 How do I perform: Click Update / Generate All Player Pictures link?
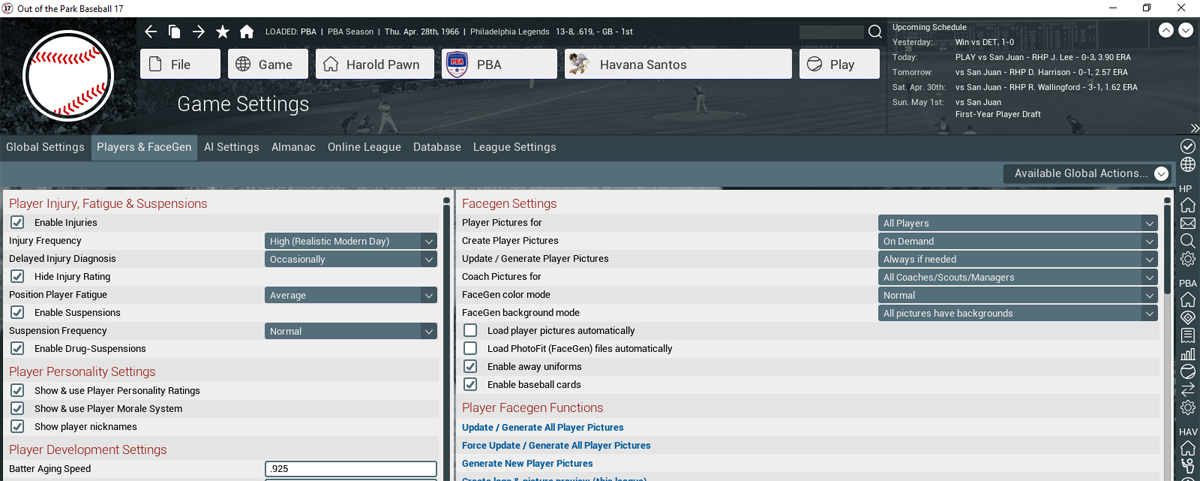tap(542, 427)
